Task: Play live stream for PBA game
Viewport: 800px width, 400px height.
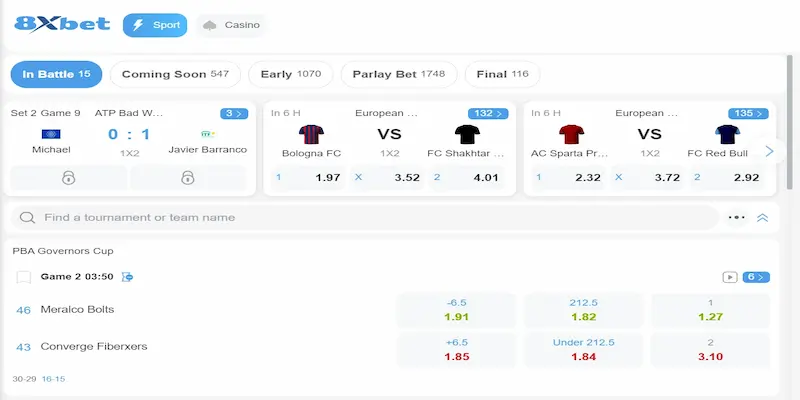Action: point(729,277)
